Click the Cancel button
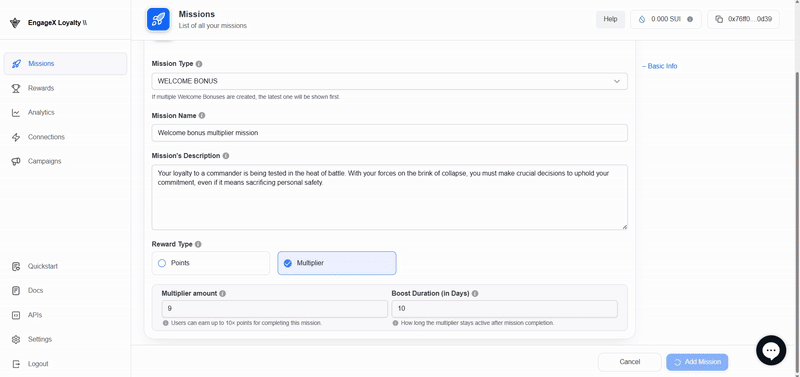This screenshot has width=800, height=377. pyautogui.click(x=630, y=362)
